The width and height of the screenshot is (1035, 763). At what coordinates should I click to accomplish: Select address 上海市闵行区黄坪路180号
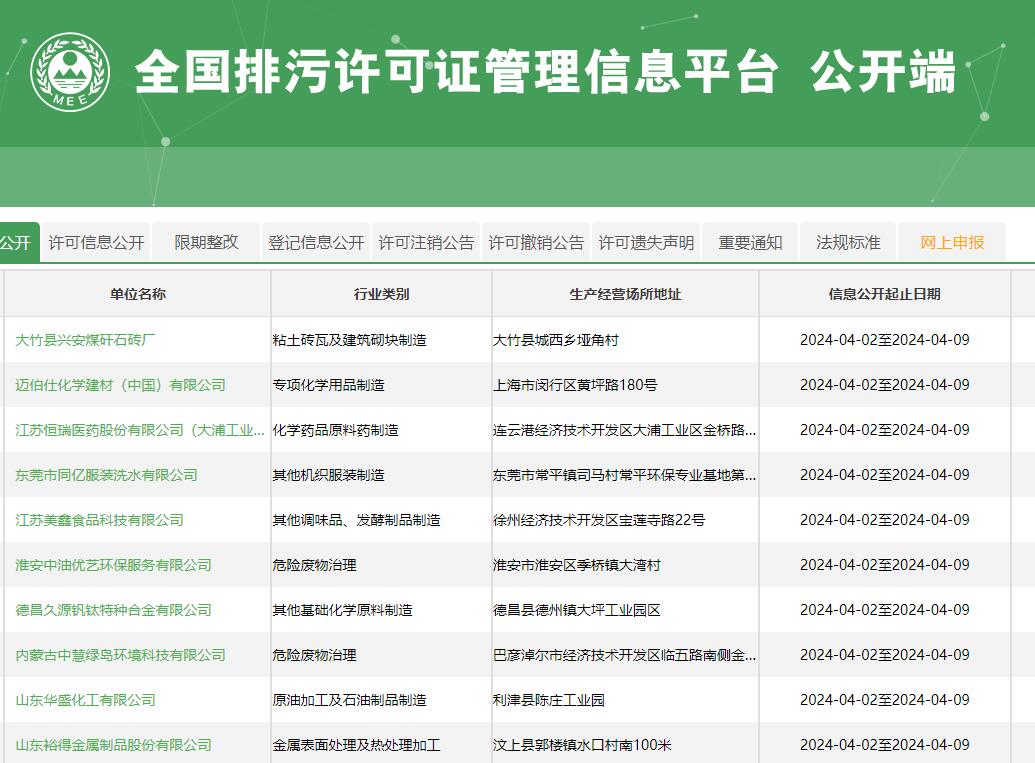tap(575, 385)
